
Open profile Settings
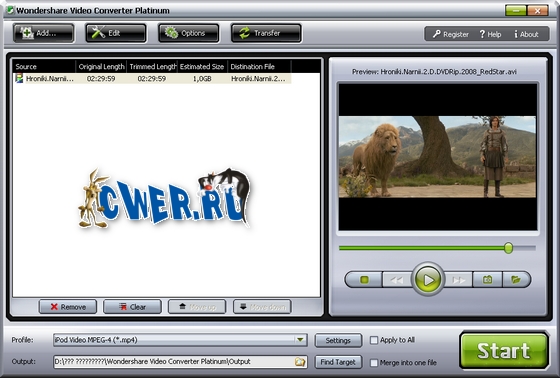point(338,340)
